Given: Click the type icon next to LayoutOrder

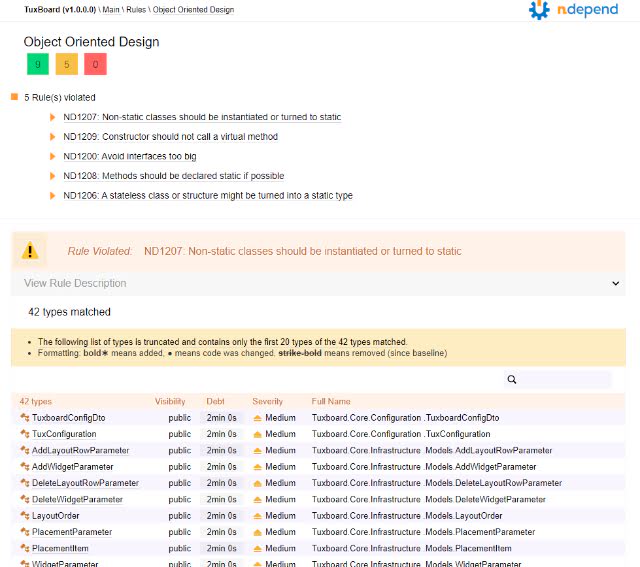Looking at the screenshot, I should tap(25, 516).
